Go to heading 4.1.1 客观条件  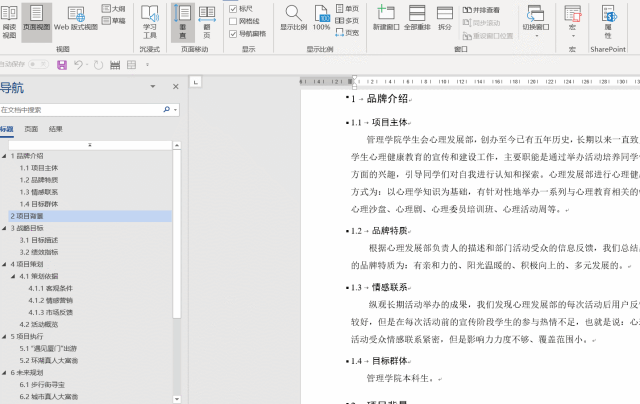[x=51, y=288]
